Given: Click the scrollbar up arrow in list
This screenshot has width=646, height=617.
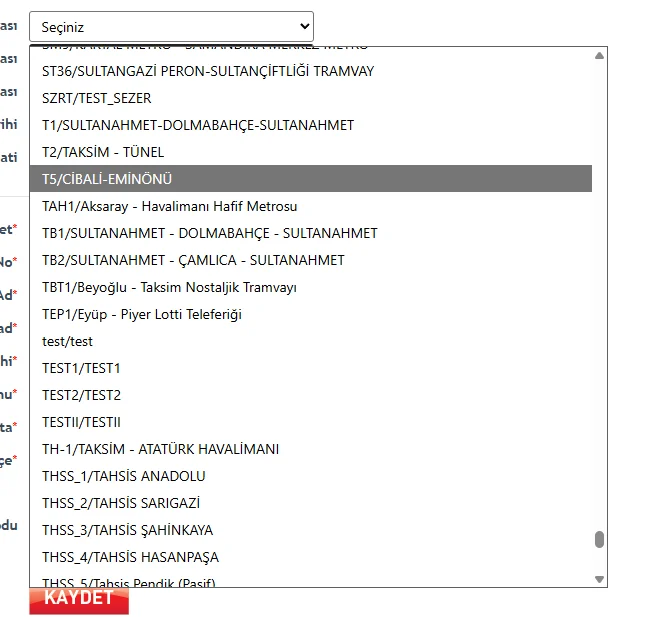Looking at the screenshot, I should click(599, 56).
